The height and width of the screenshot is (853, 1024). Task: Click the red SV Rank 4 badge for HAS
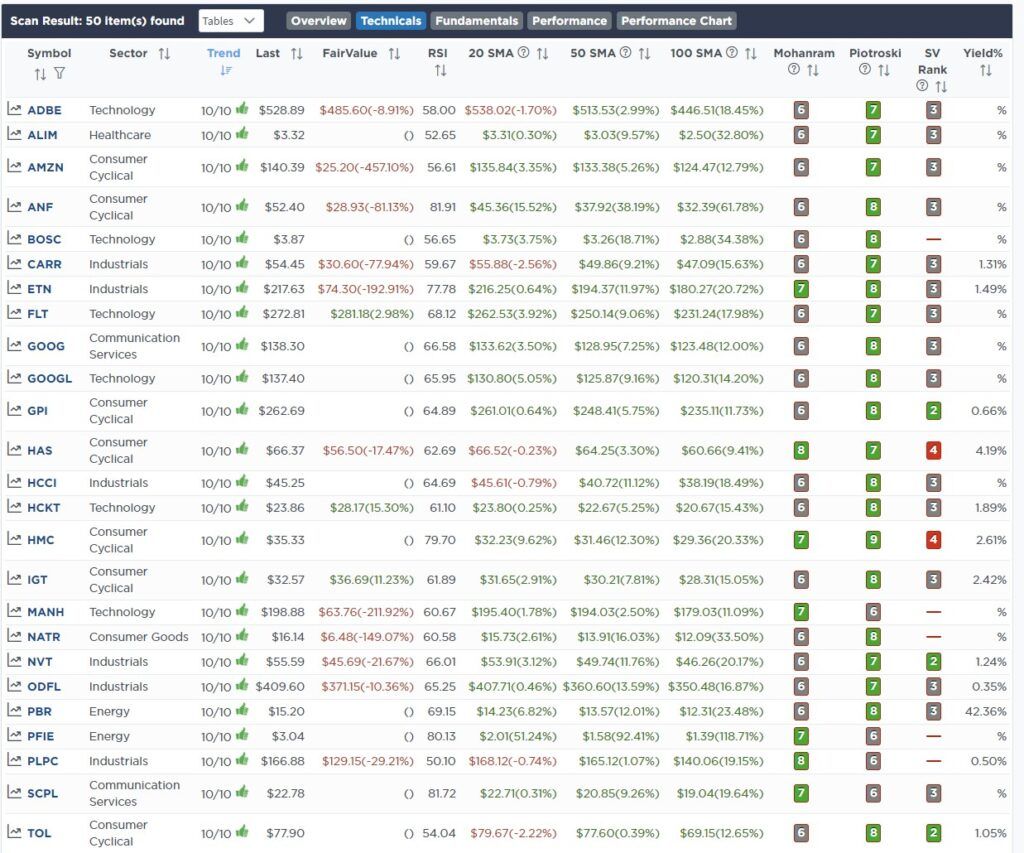click(x=933, y=450)
